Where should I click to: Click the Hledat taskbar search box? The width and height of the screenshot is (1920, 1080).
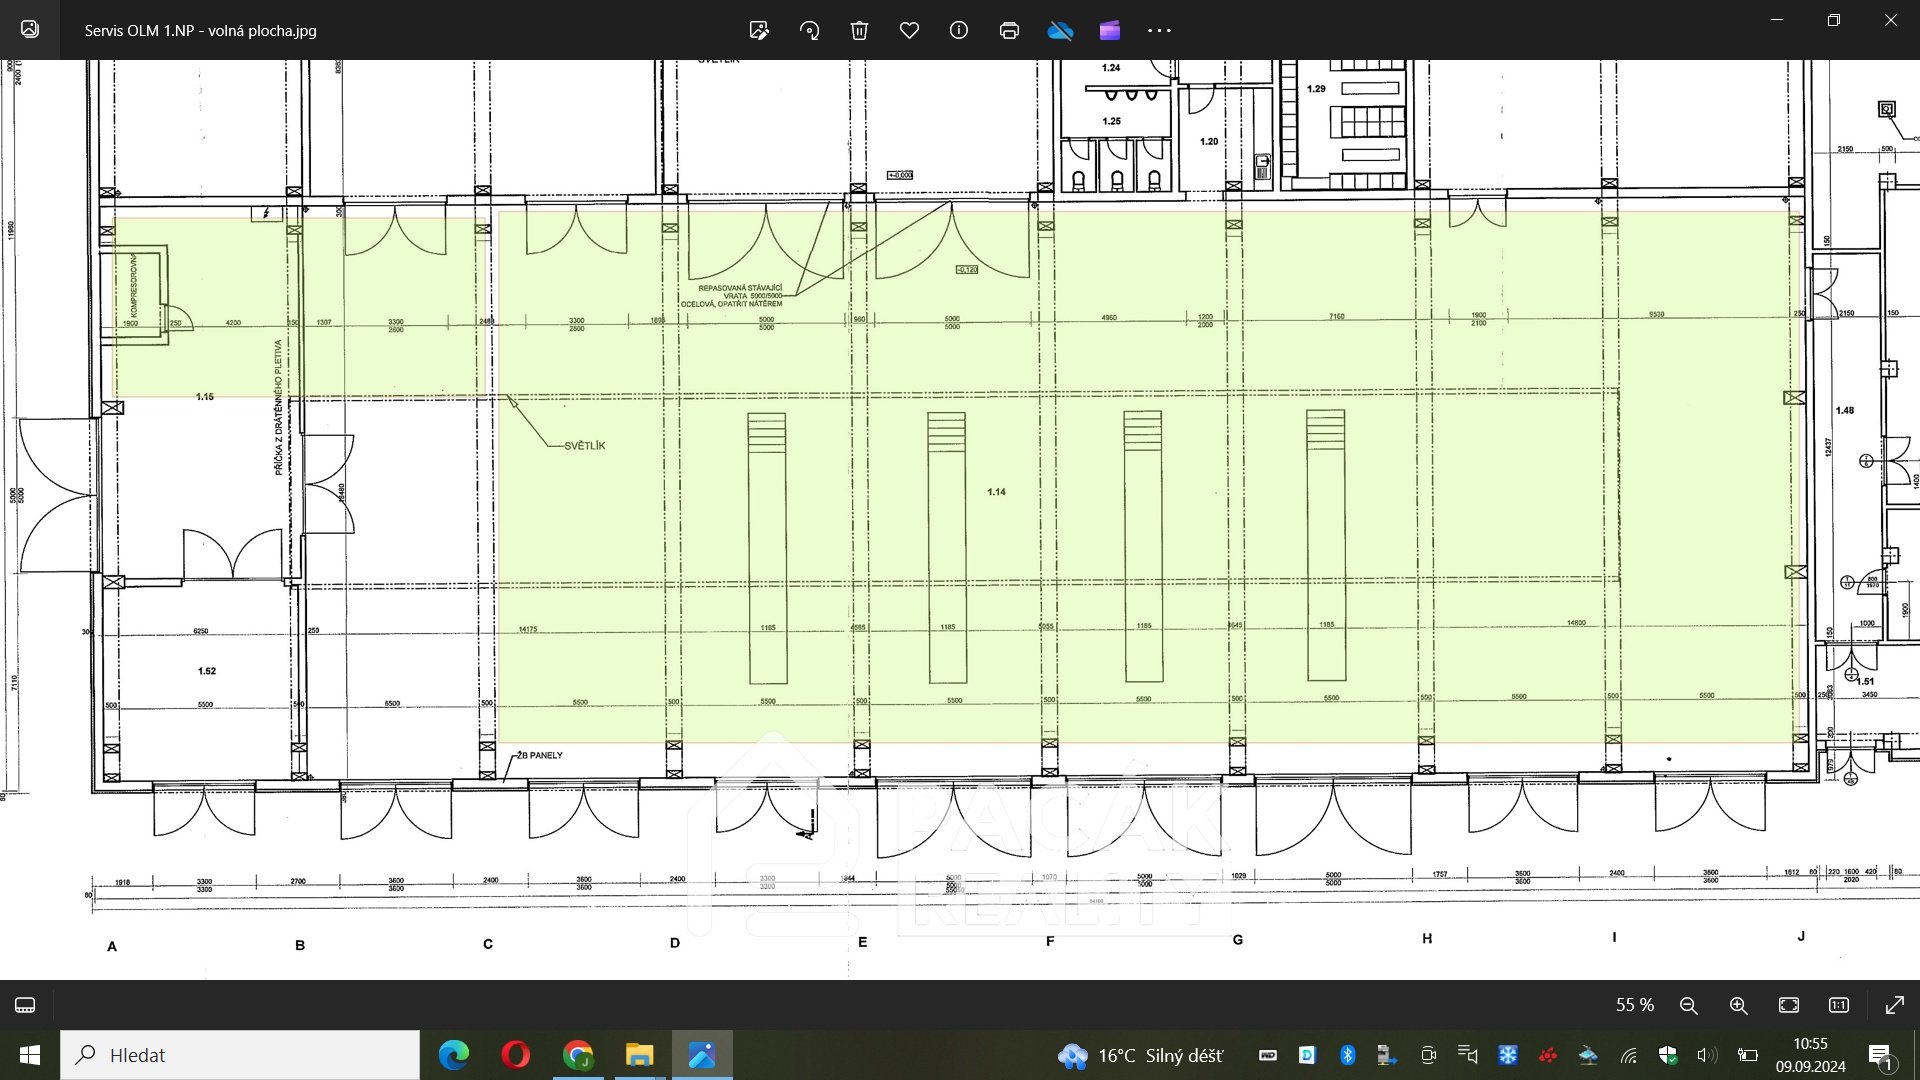240,1055
